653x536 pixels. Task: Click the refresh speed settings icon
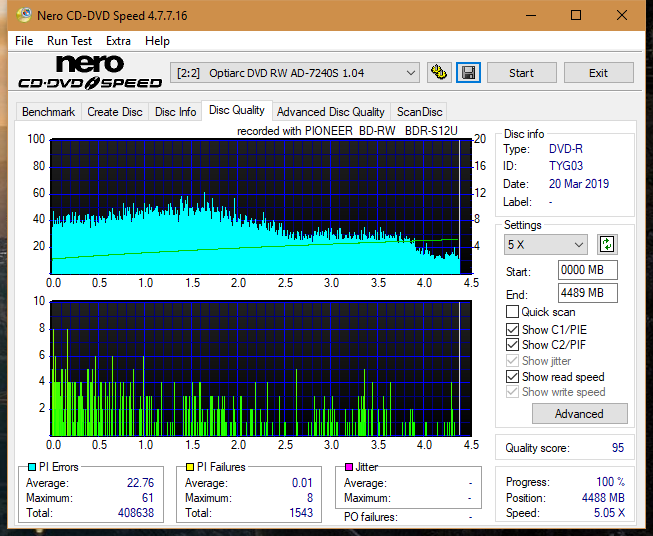click(x=607, y=244)
